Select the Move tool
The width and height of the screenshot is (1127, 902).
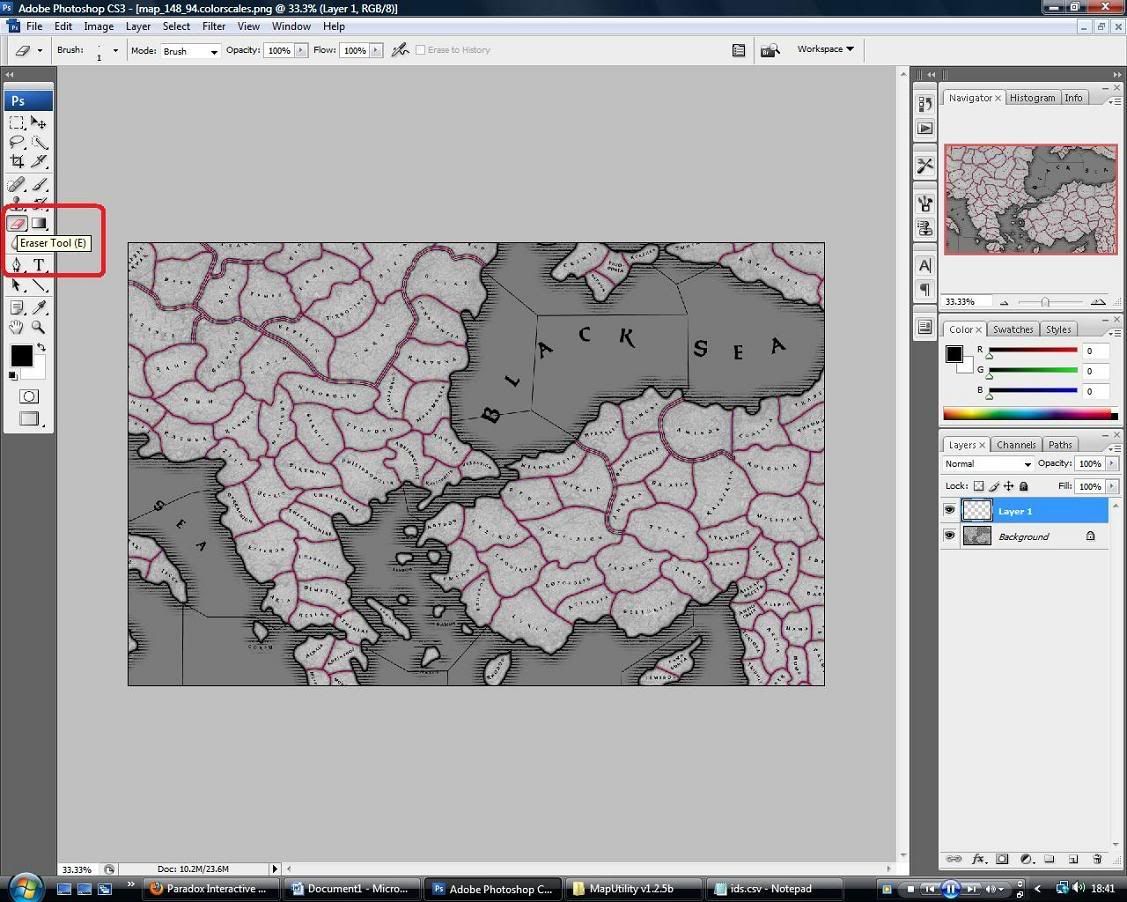coord(39,123)
